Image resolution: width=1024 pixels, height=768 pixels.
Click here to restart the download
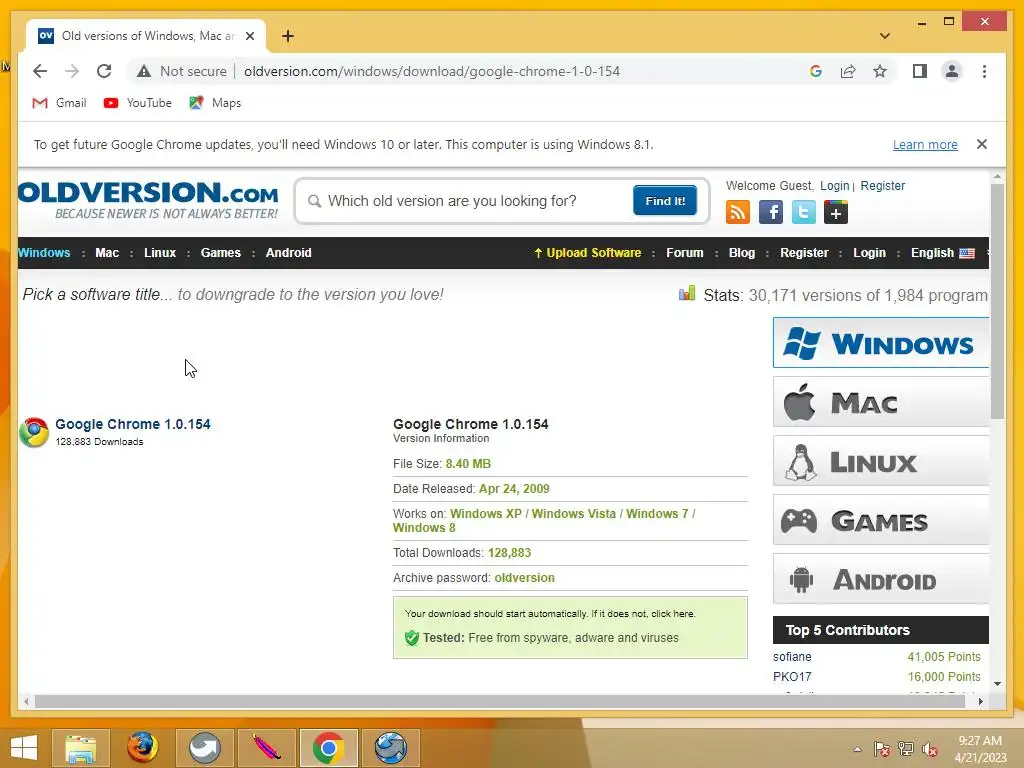pos(673,614)
